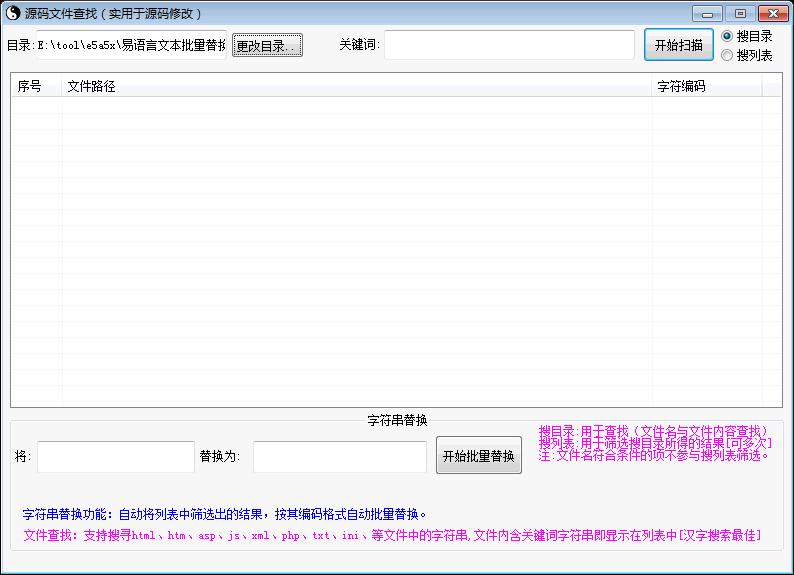794x575 pixels.
Task: Click the yin-yang app icon in title bar
Action: pyautogui.click(x=12, y=13)
